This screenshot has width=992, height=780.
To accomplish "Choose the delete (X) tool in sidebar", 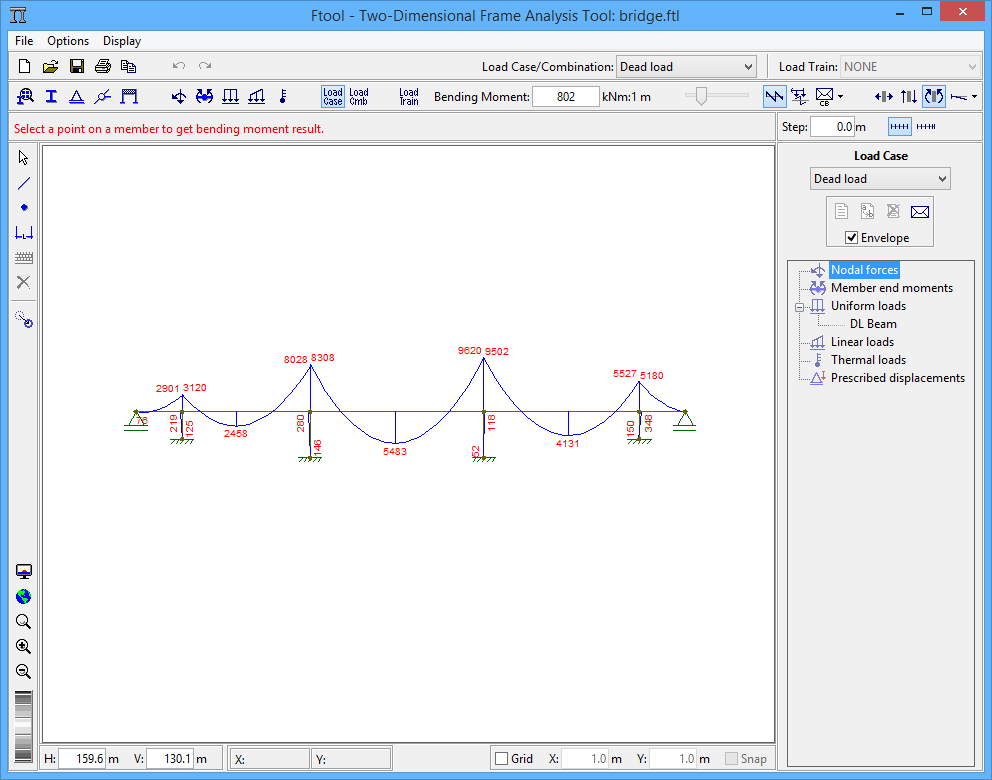I will coord(23,283).
